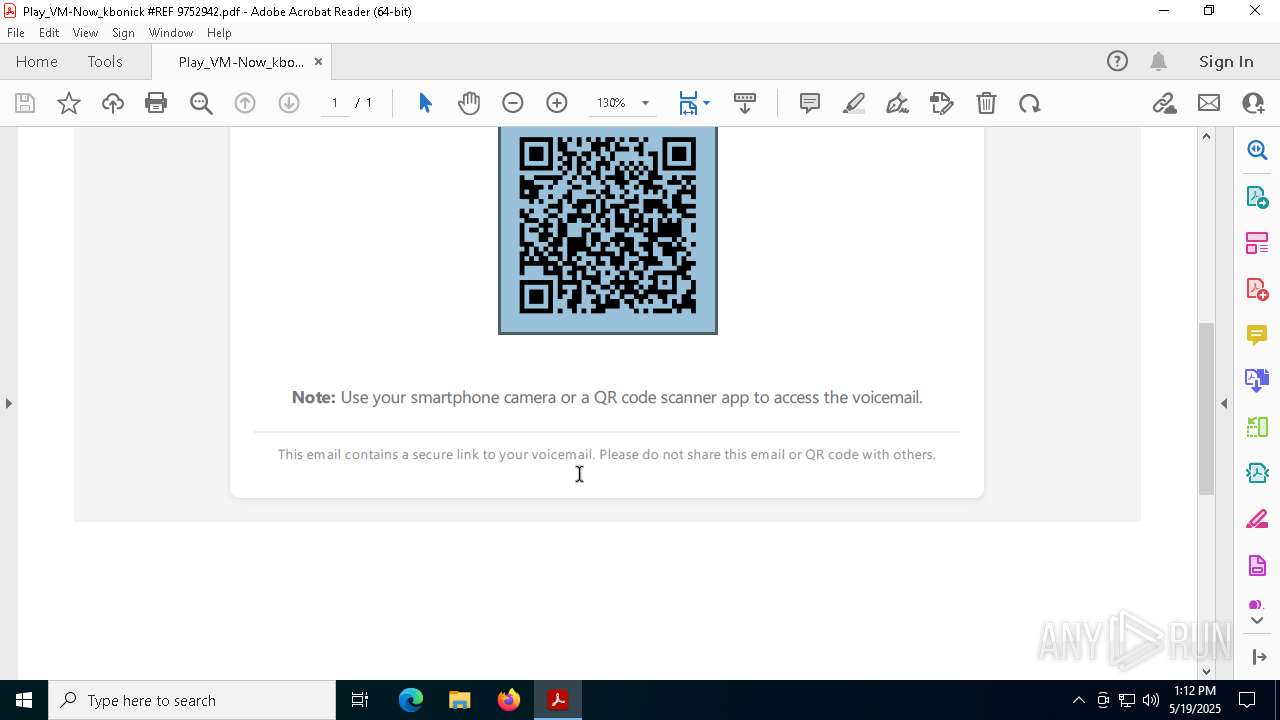Close the Play_VM-Now document tab
The image size is (1280, 720).
[318, 62]
